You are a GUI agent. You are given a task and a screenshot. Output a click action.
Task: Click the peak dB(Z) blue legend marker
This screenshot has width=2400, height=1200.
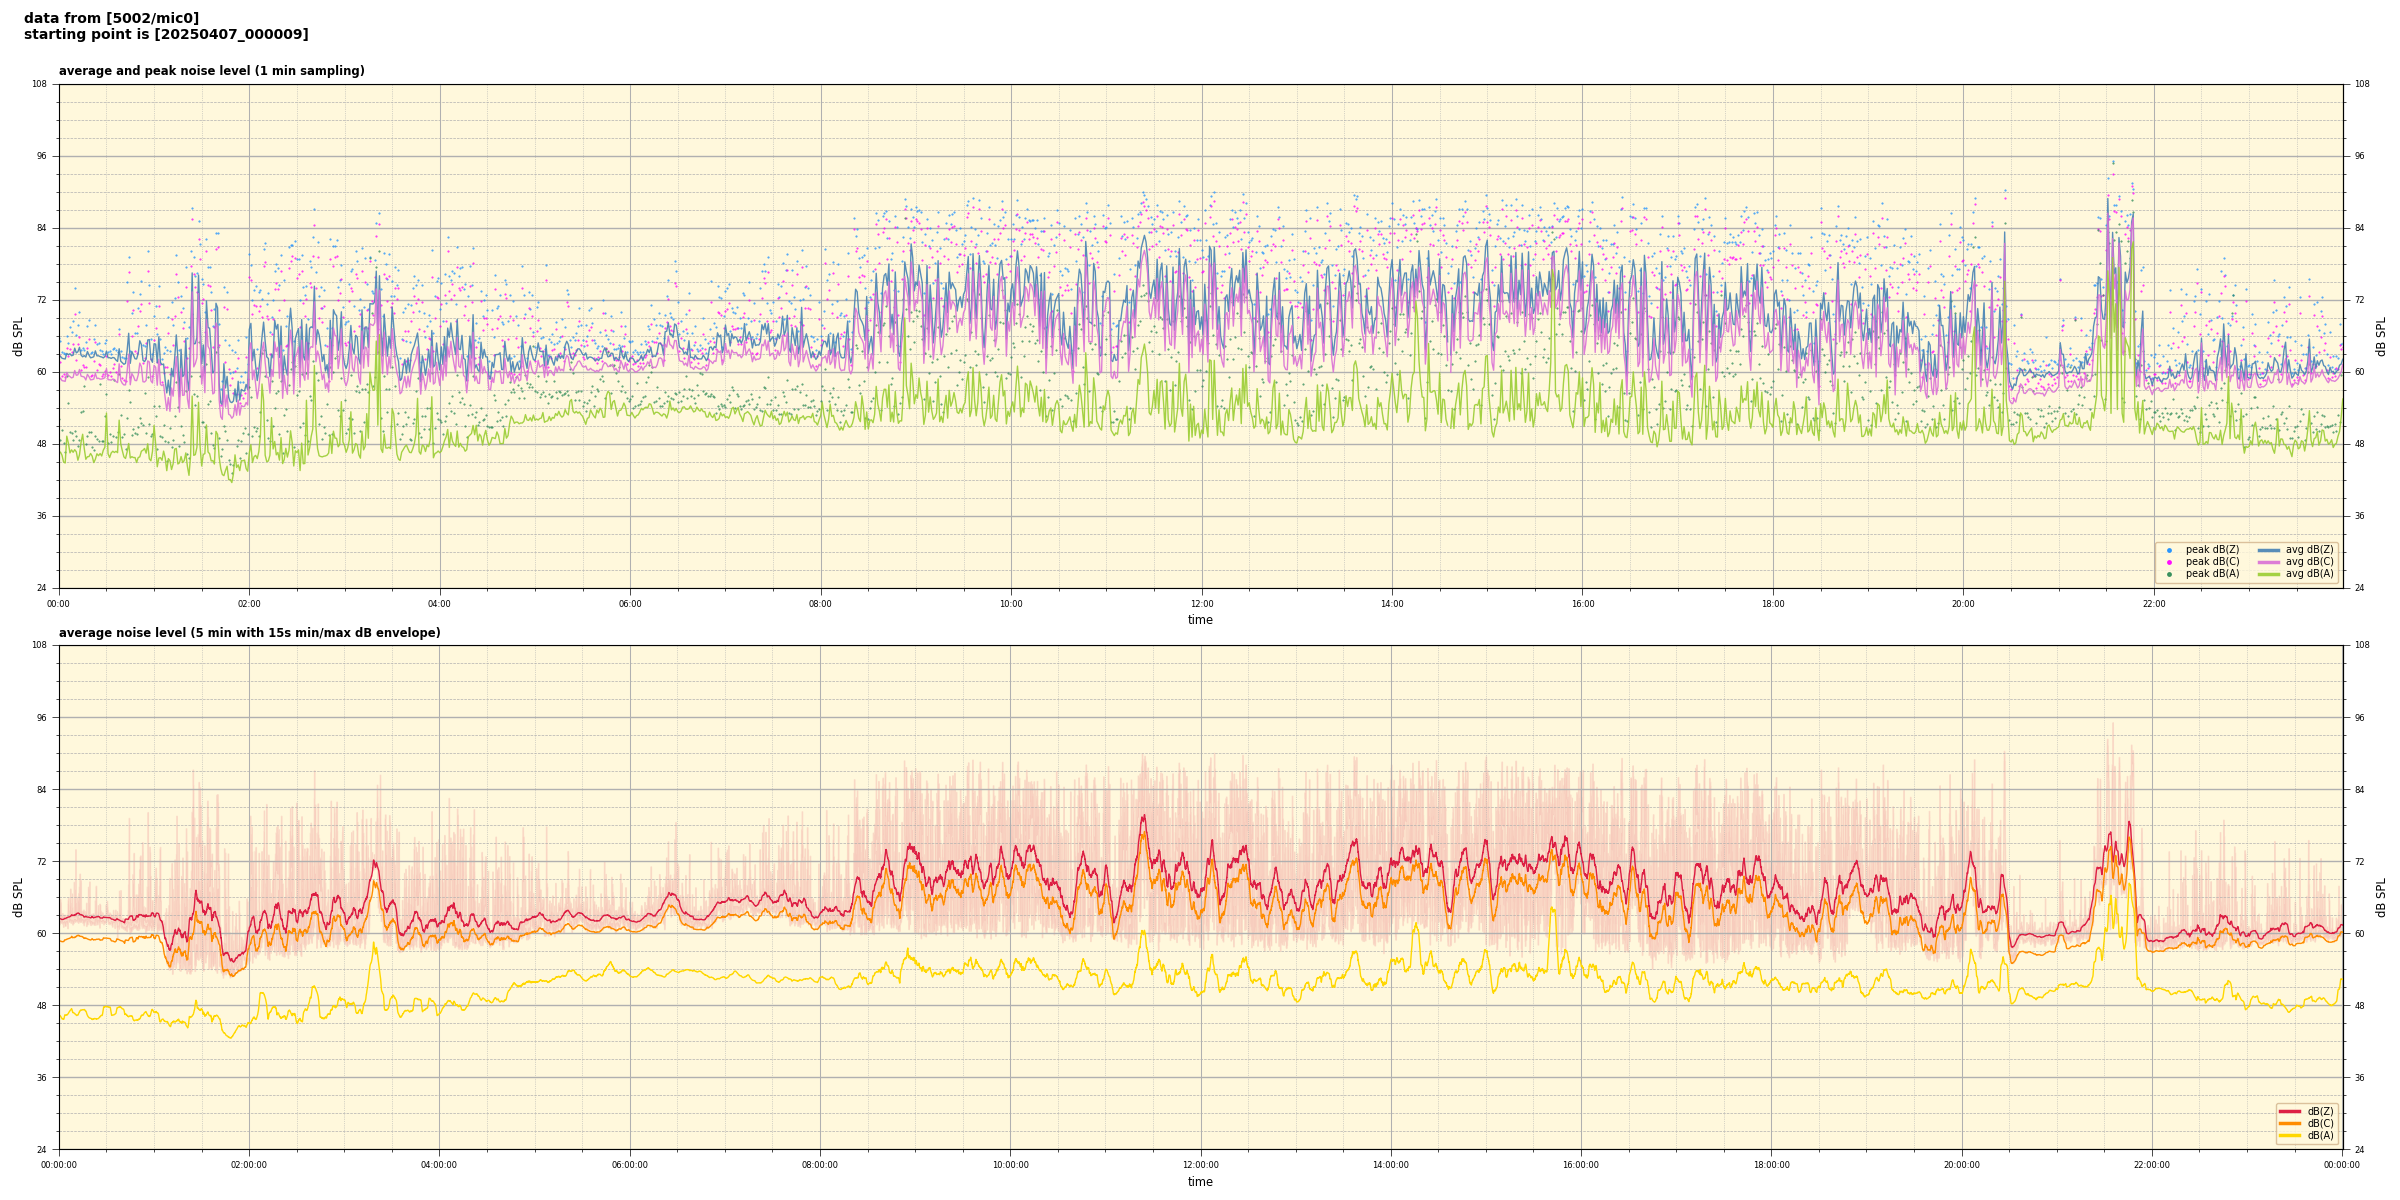coord(2169,550)
